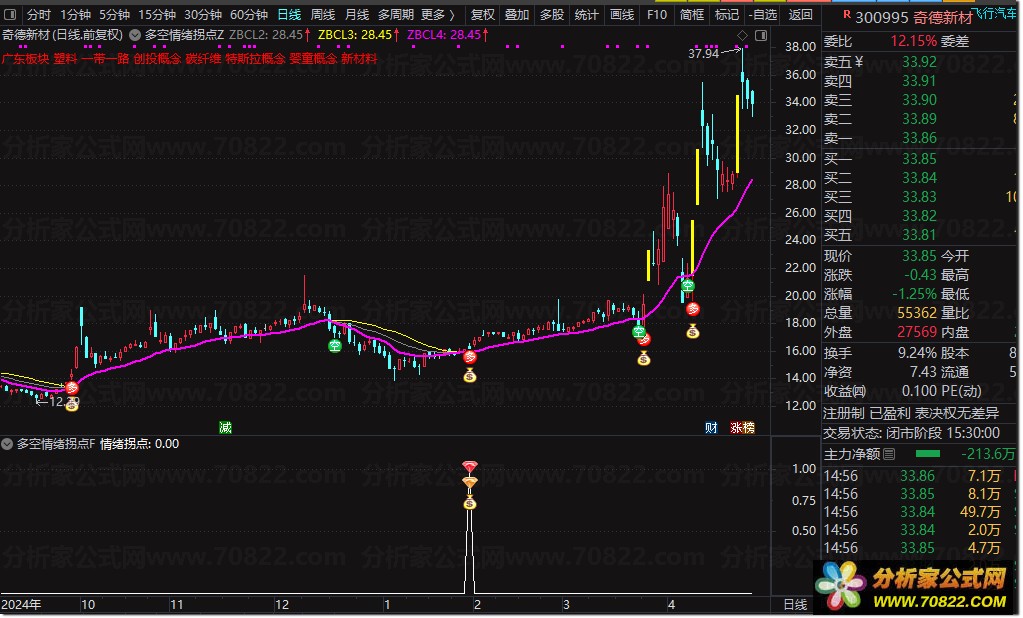1023x618 pixels.
Task: Click 换手 value 9.24%
Action: [x=917, y=354]
